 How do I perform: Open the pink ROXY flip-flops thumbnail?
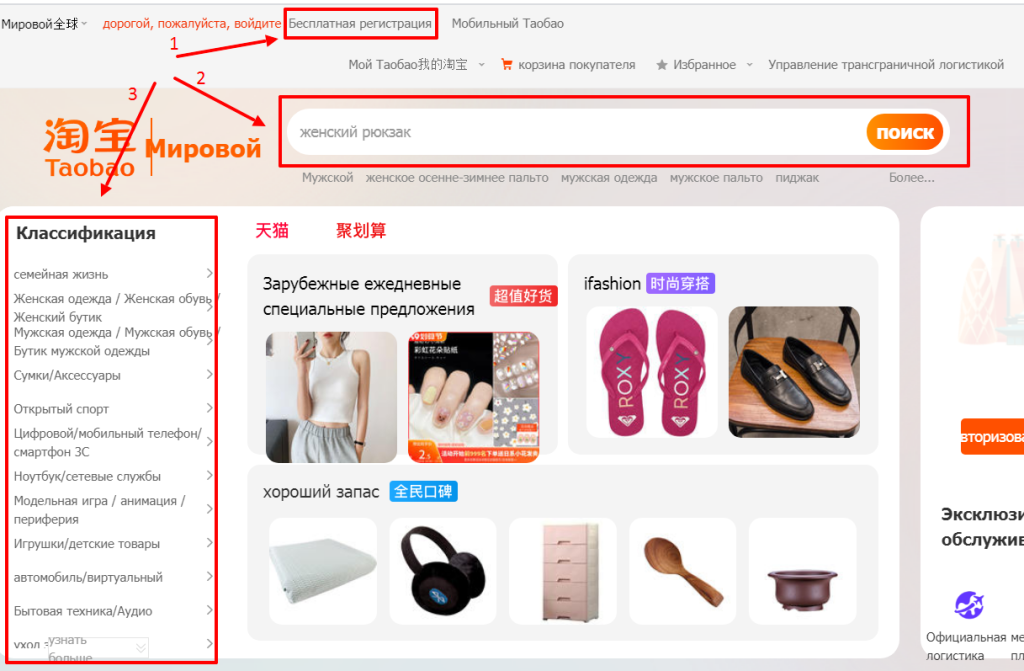point(652,372)
